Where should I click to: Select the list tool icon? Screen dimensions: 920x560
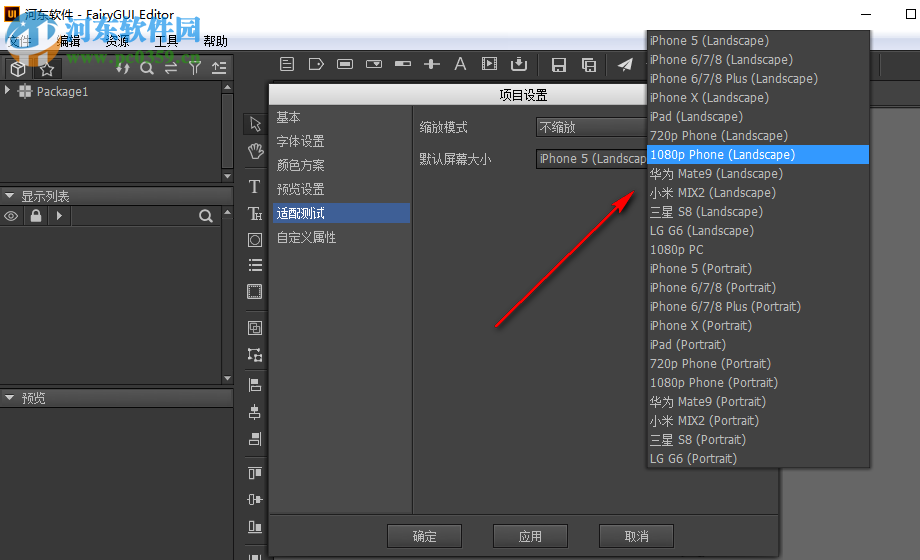point(255,265)
